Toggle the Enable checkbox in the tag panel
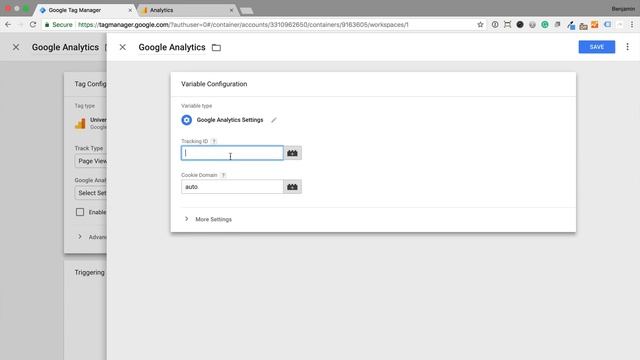This screenshot has width=640, height=360. [x=80, y=212]
